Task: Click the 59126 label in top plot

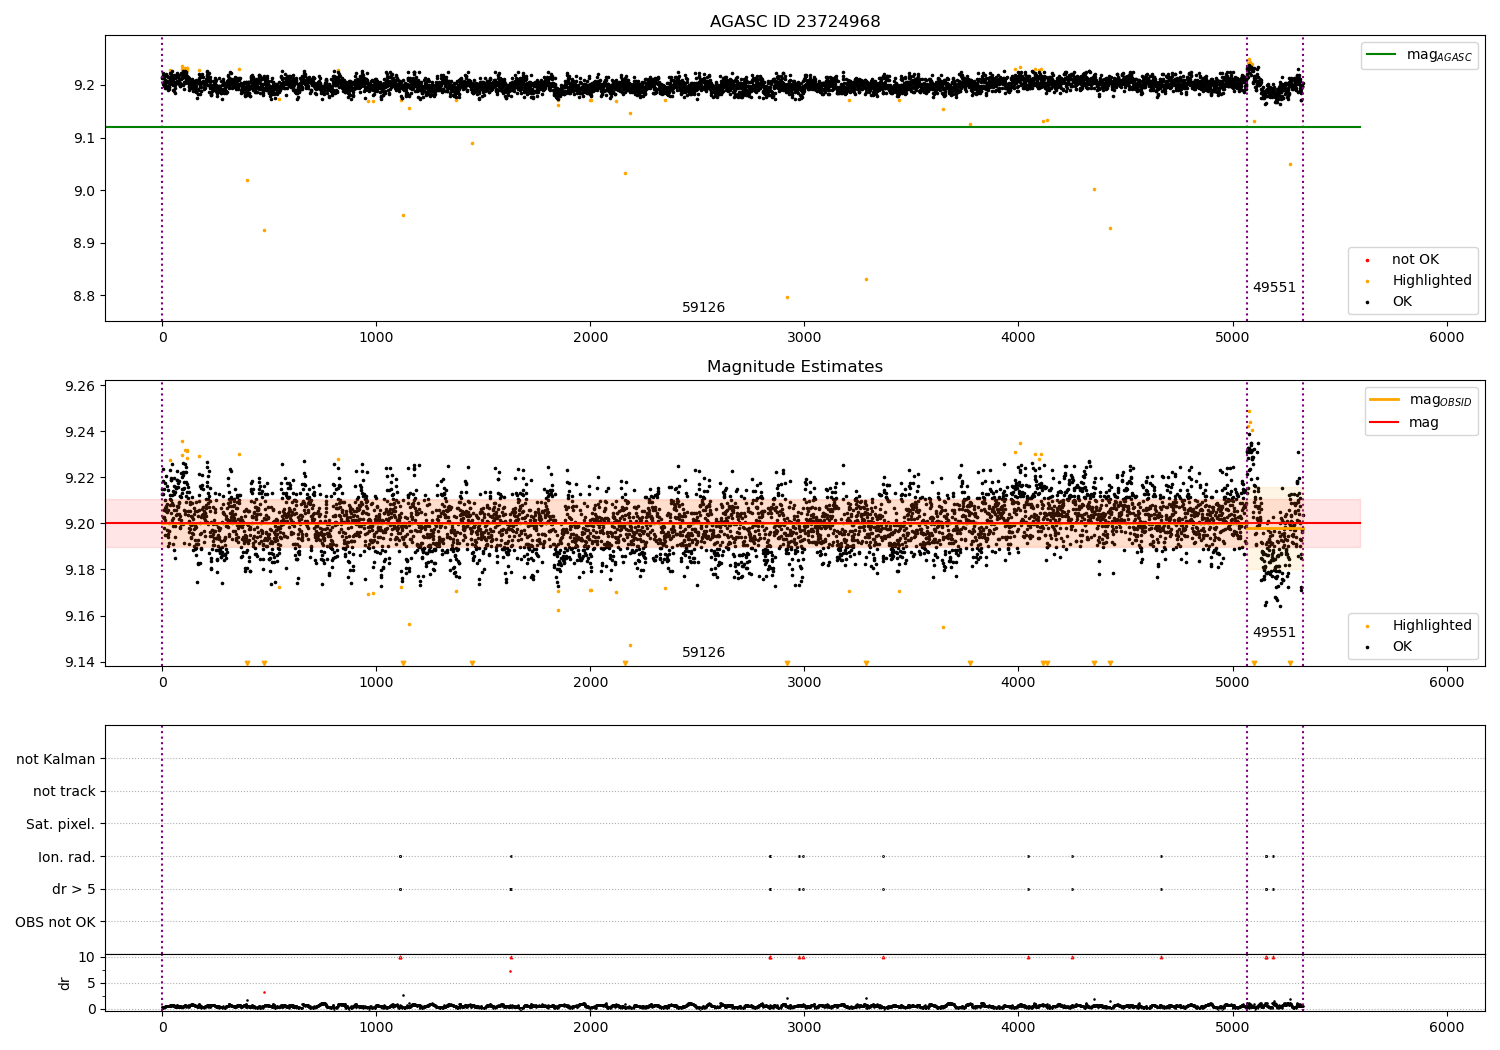Action: (x=703, y=308)
